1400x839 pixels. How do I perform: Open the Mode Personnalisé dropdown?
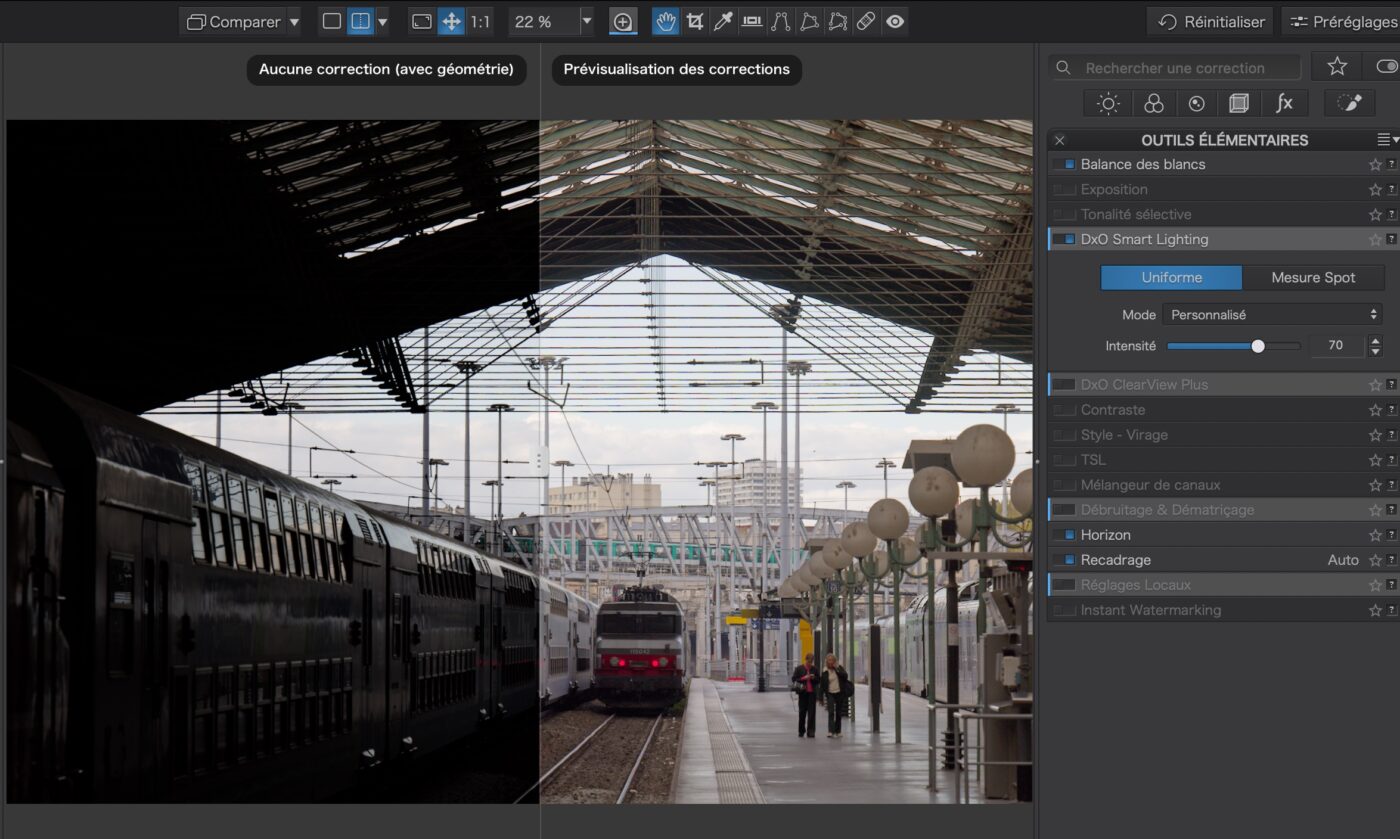pyautogui.click(x=1272, y=314)
